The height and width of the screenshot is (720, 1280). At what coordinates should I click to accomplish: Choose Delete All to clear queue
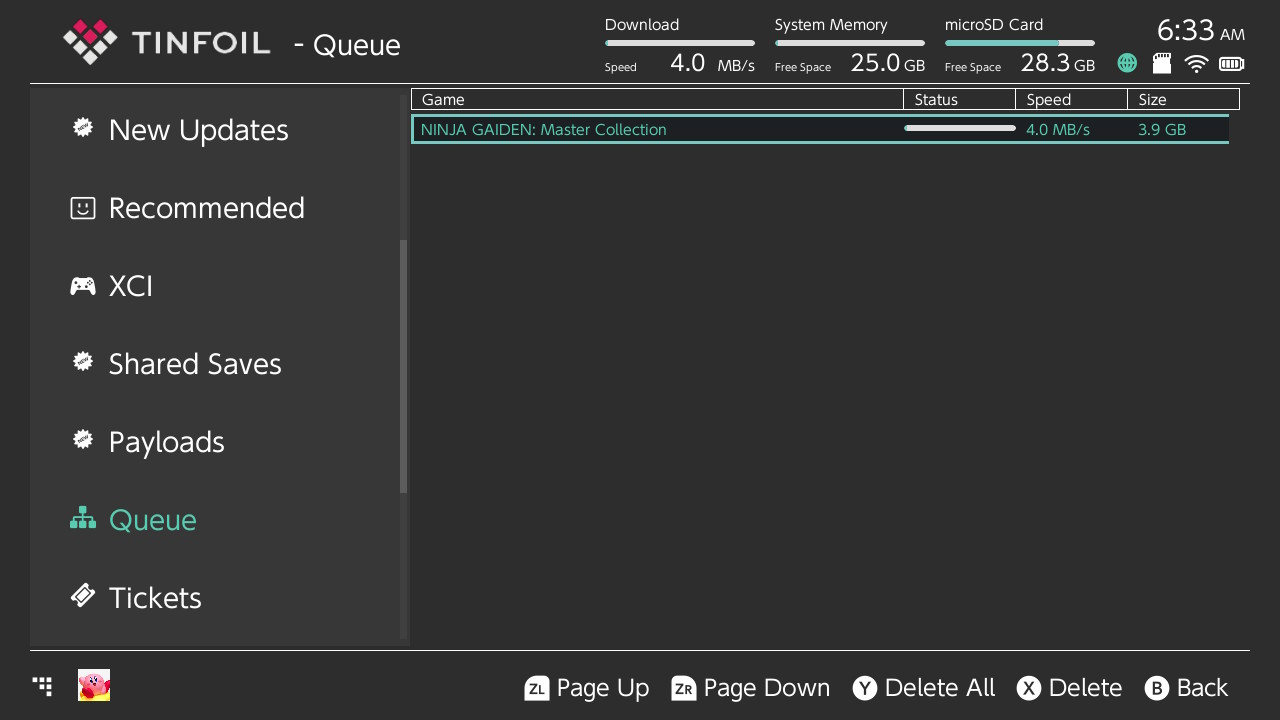point(940,688)
